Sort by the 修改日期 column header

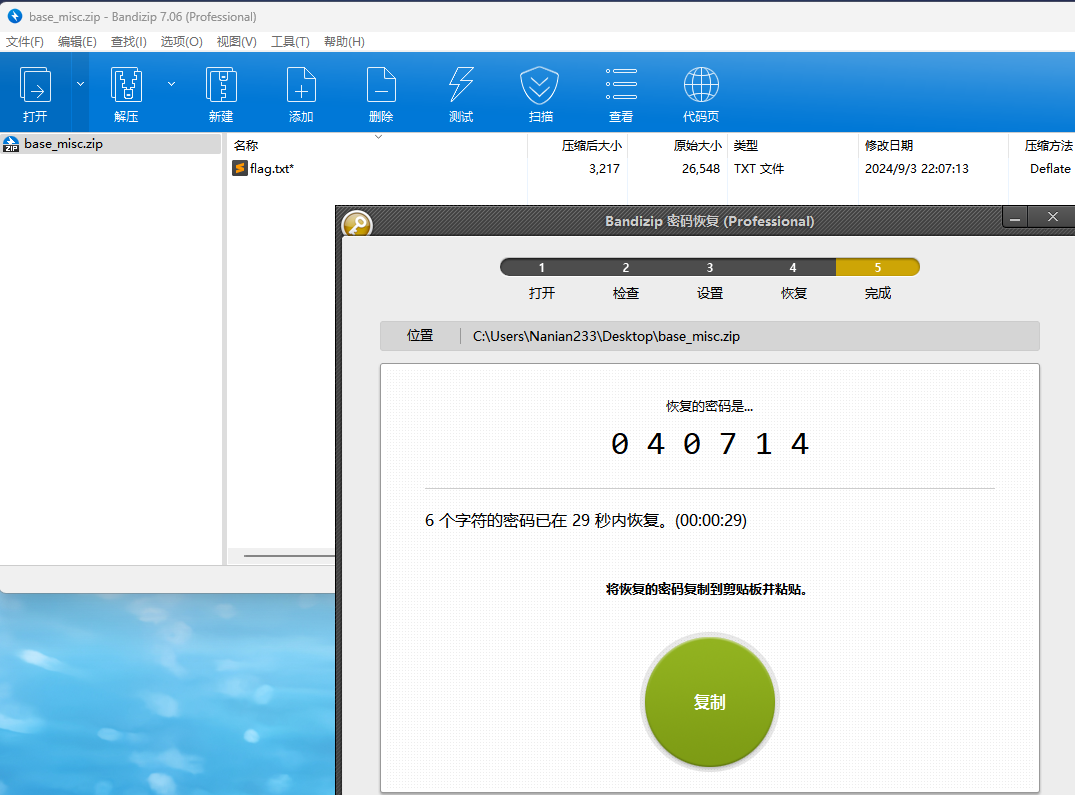tap(934, 145)
